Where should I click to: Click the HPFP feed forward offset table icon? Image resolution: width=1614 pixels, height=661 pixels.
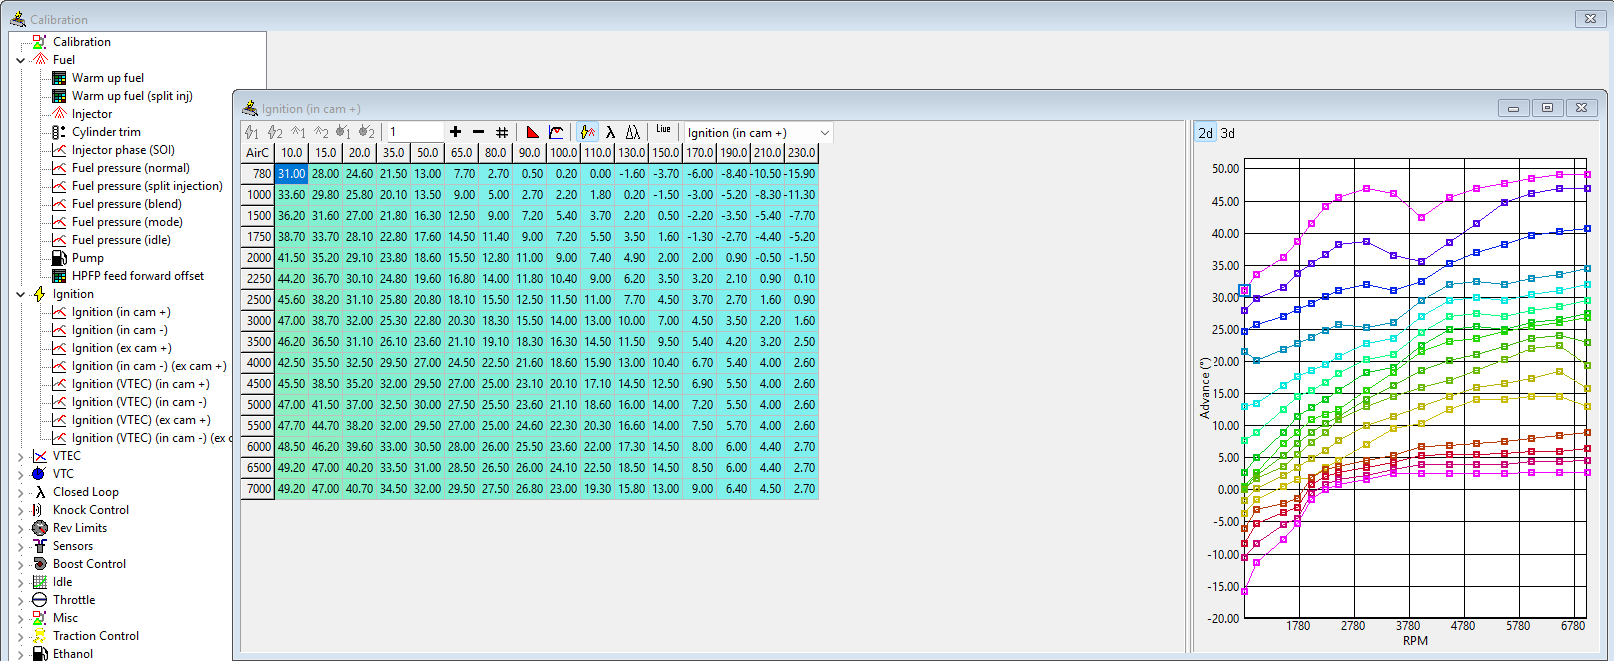pos(59,276)
